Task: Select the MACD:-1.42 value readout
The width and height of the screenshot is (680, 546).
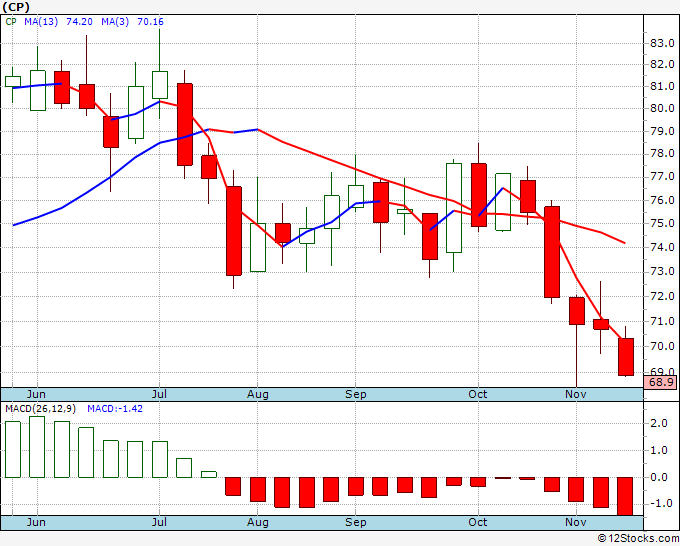Action: (115, 409)
